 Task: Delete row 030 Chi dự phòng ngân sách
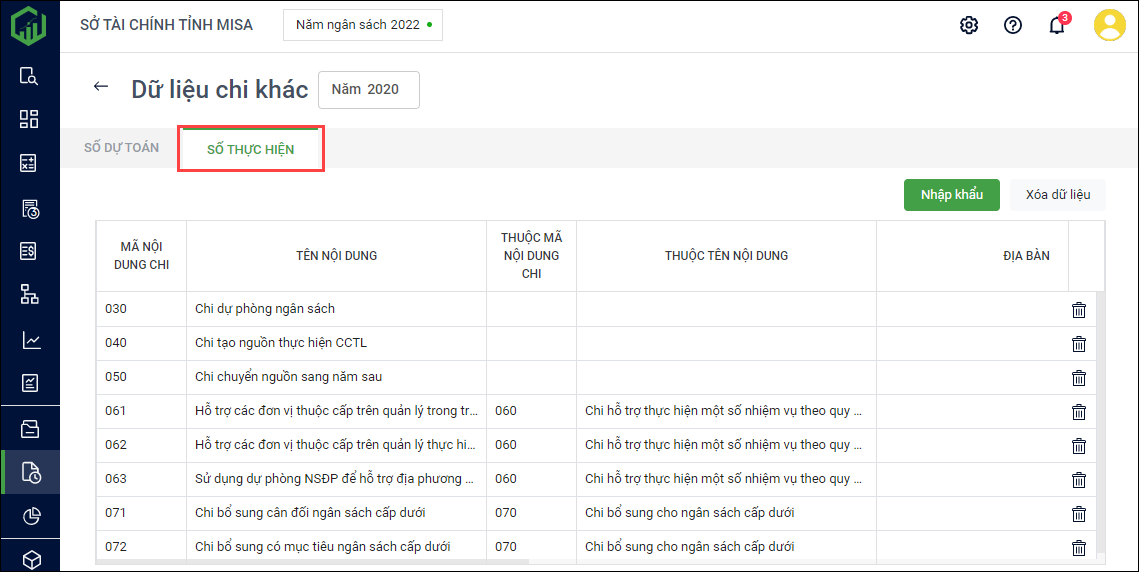[x=1079, y=310]
